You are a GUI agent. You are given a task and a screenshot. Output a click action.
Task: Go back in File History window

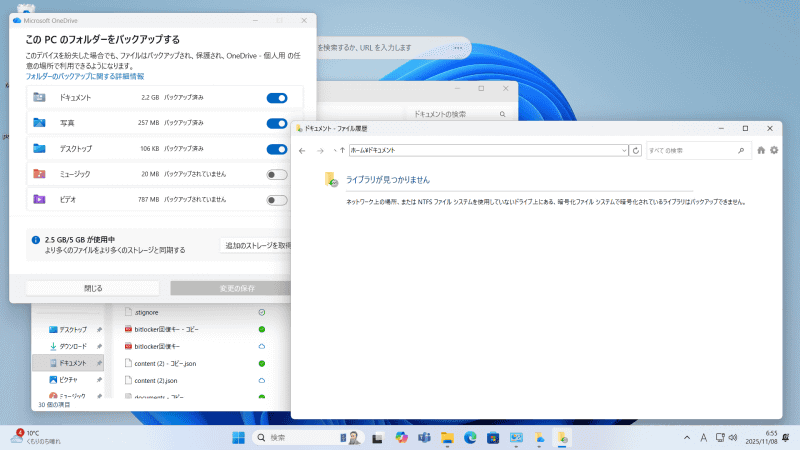pyautogui.click(x=302, y=151)
